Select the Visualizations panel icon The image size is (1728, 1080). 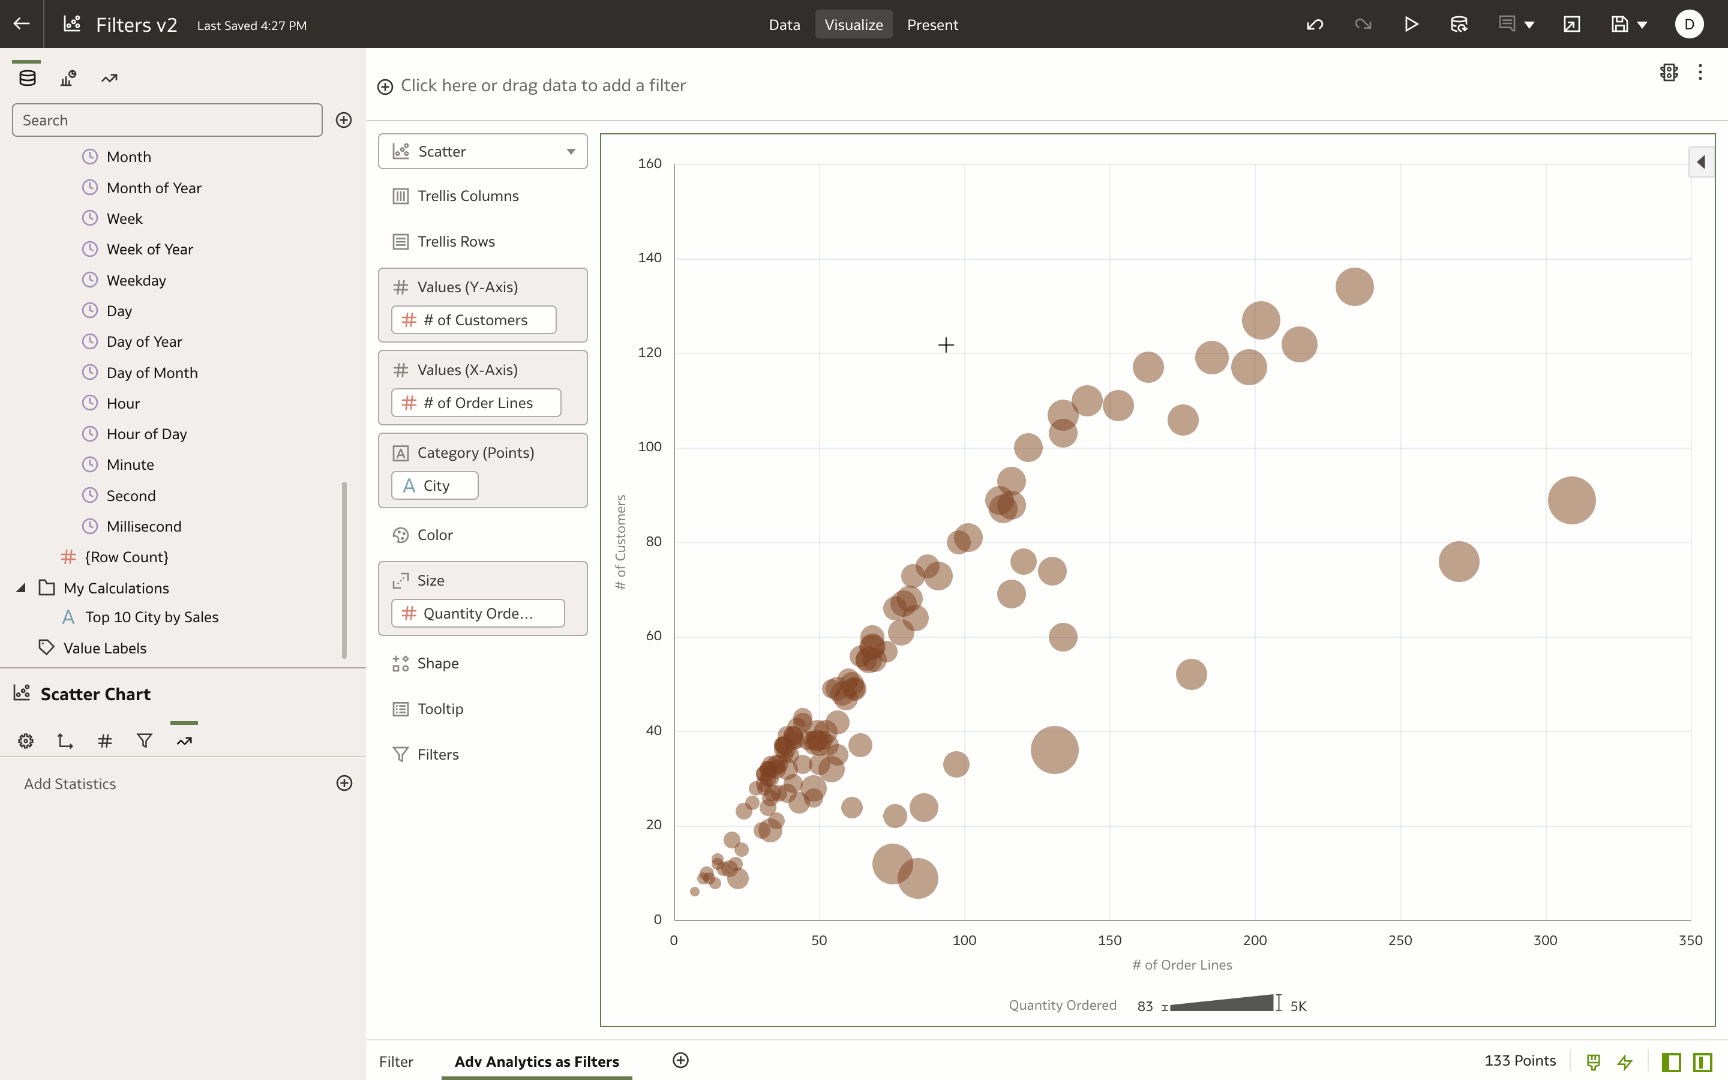coord(67,77)
